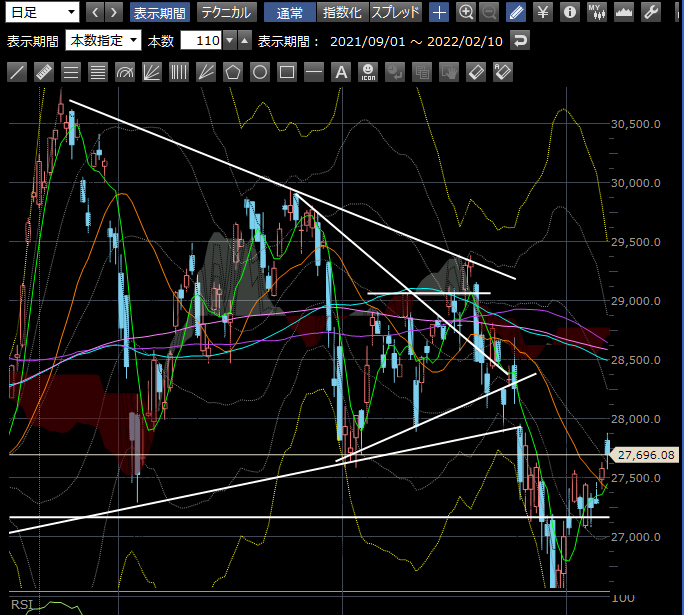Toggle the crosshair cursor button
Image resolution: width=684 pixels, height=615 pixels.
click(439, 13)
